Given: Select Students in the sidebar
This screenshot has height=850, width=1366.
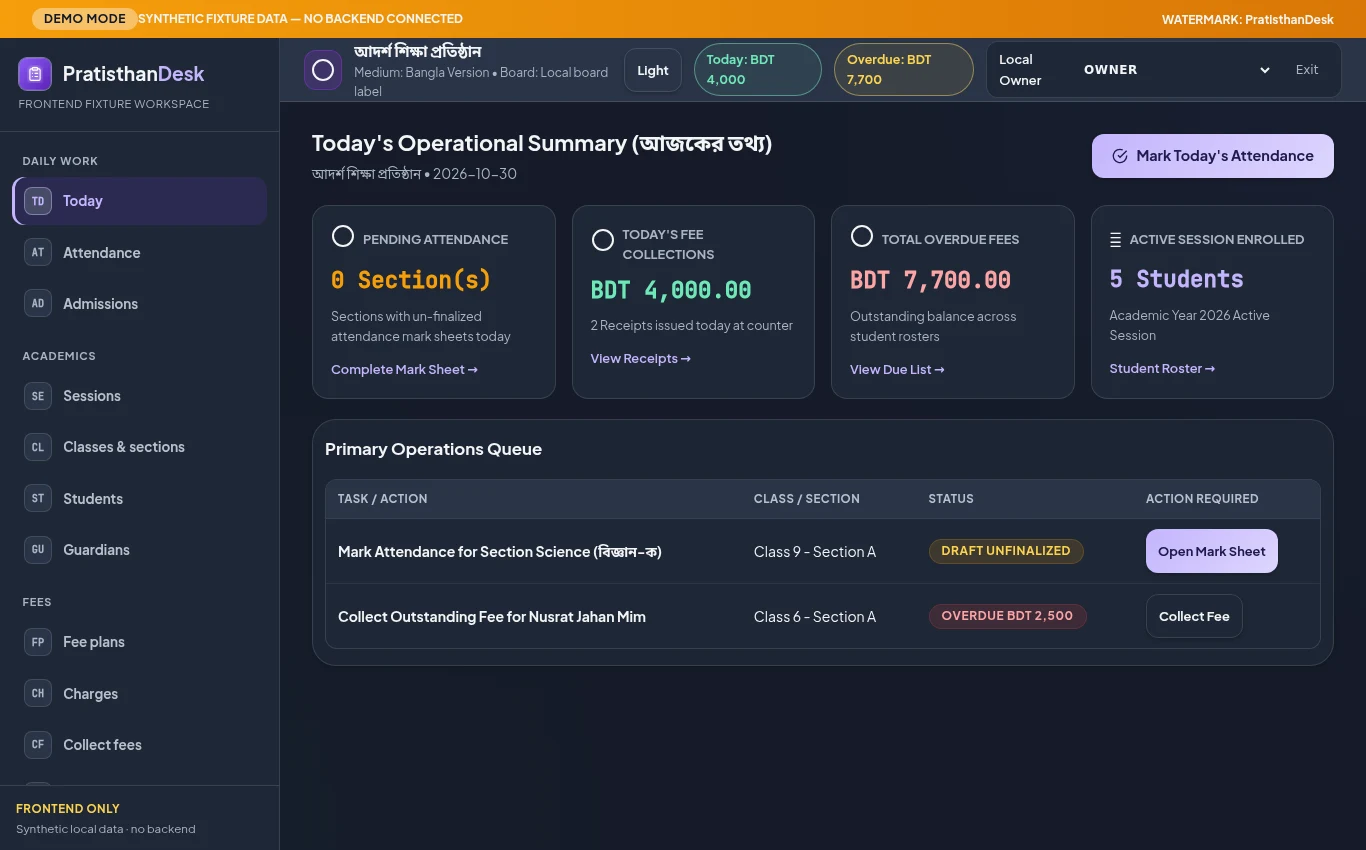Looking at the screenshot, I should coord(139,499).
